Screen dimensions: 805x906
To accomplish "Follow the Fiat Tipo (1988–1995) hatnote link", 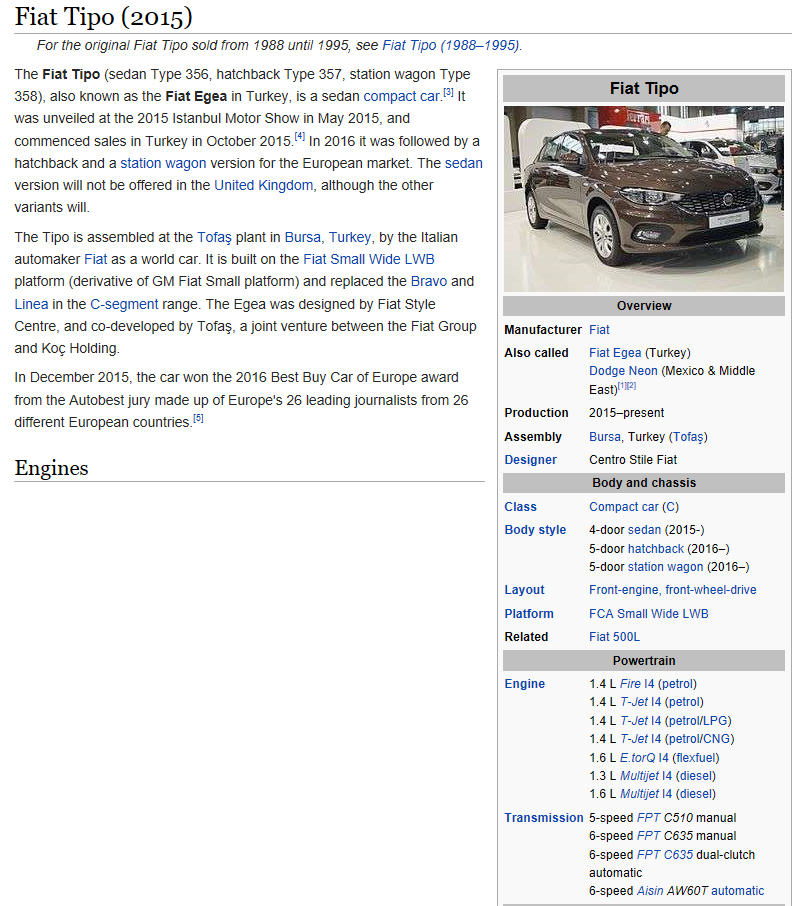I will [x=451, y=45].
